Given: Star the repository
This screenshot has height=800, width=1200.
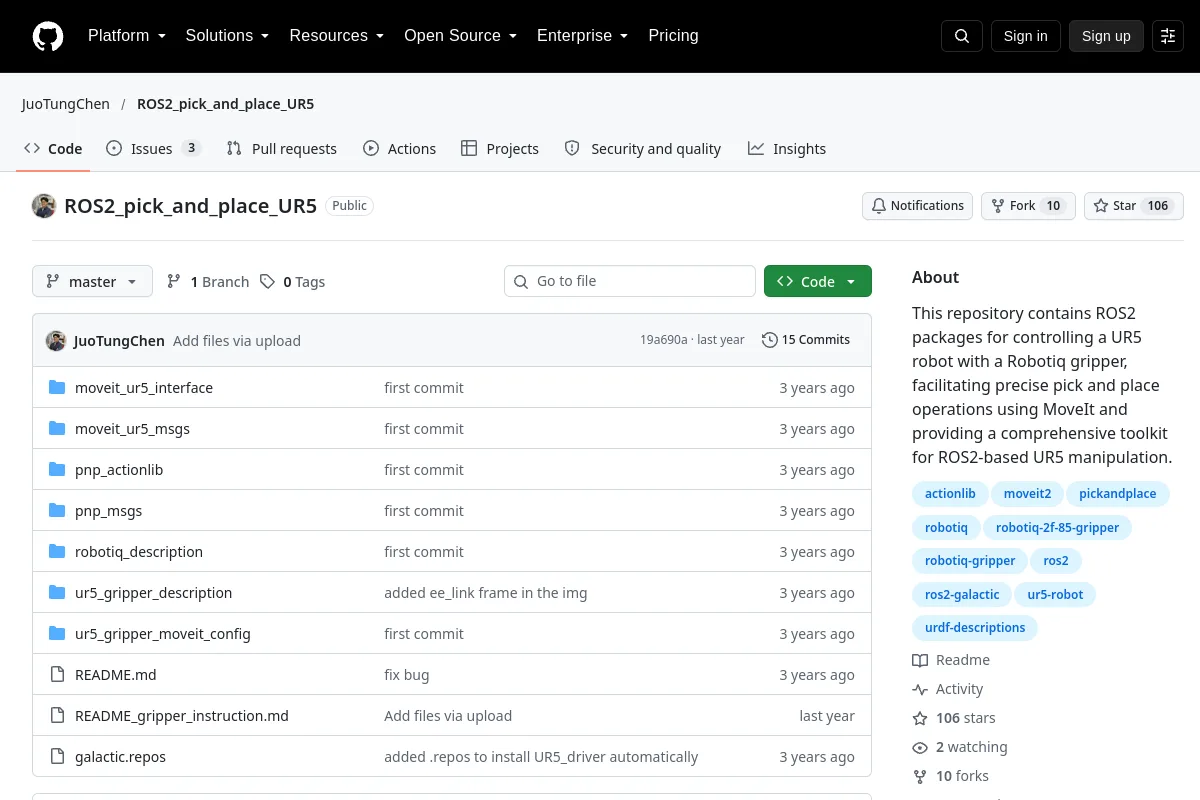Looking at the screenshot, I should tap(1134, 205).
